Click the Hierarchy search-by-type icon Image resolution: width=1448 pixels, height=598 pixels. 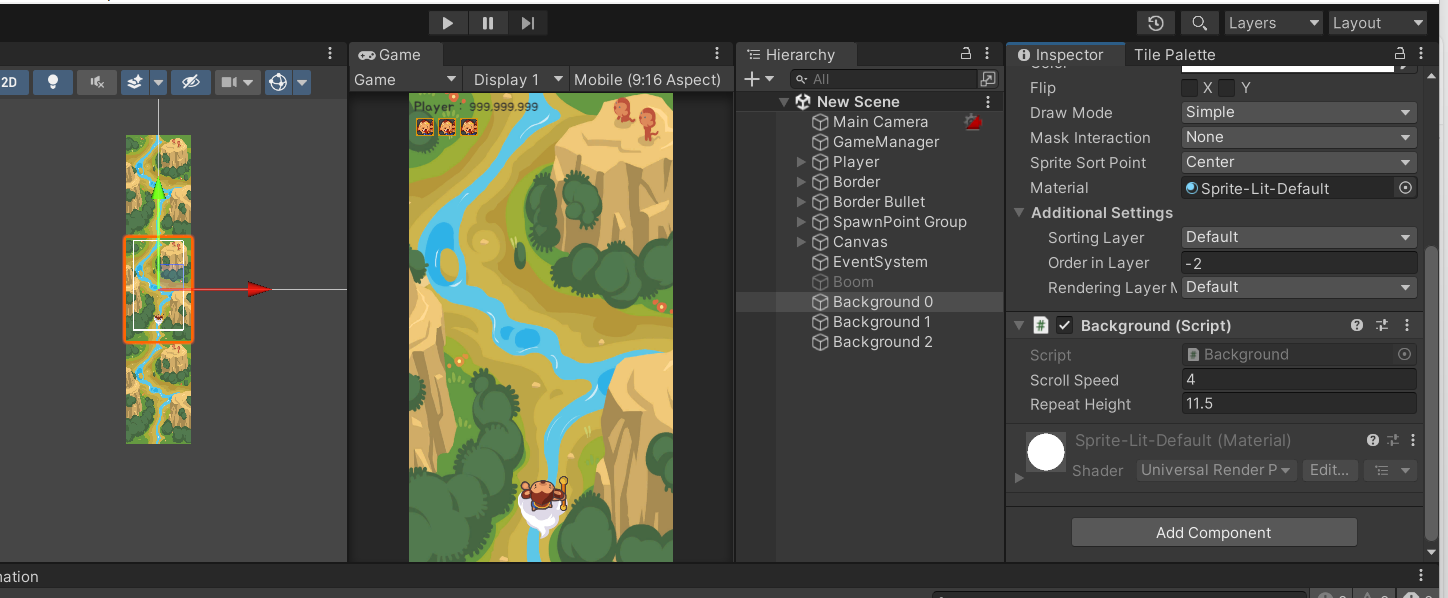click(988, 79)
